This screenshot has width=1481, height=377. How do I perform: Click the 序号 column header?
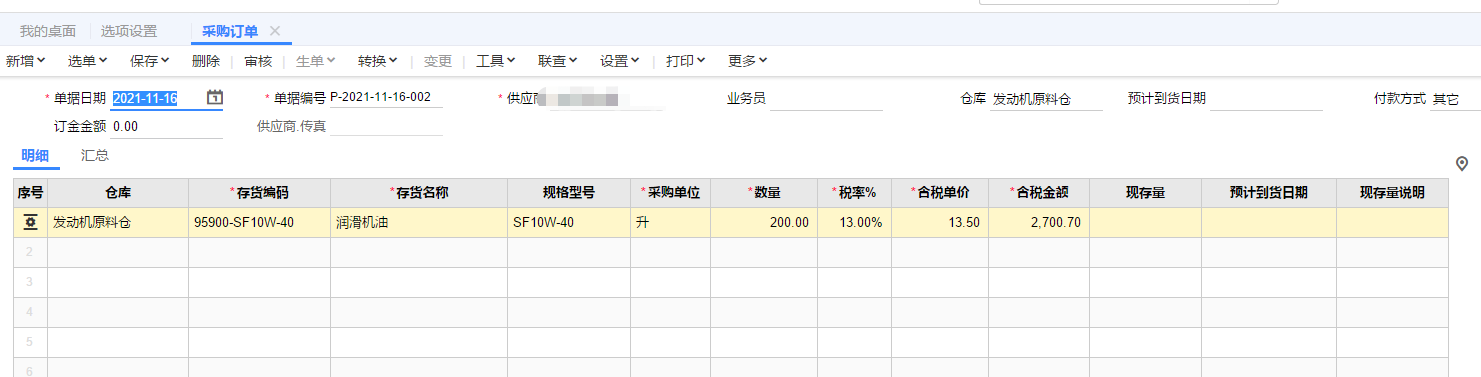click(31, 193)
